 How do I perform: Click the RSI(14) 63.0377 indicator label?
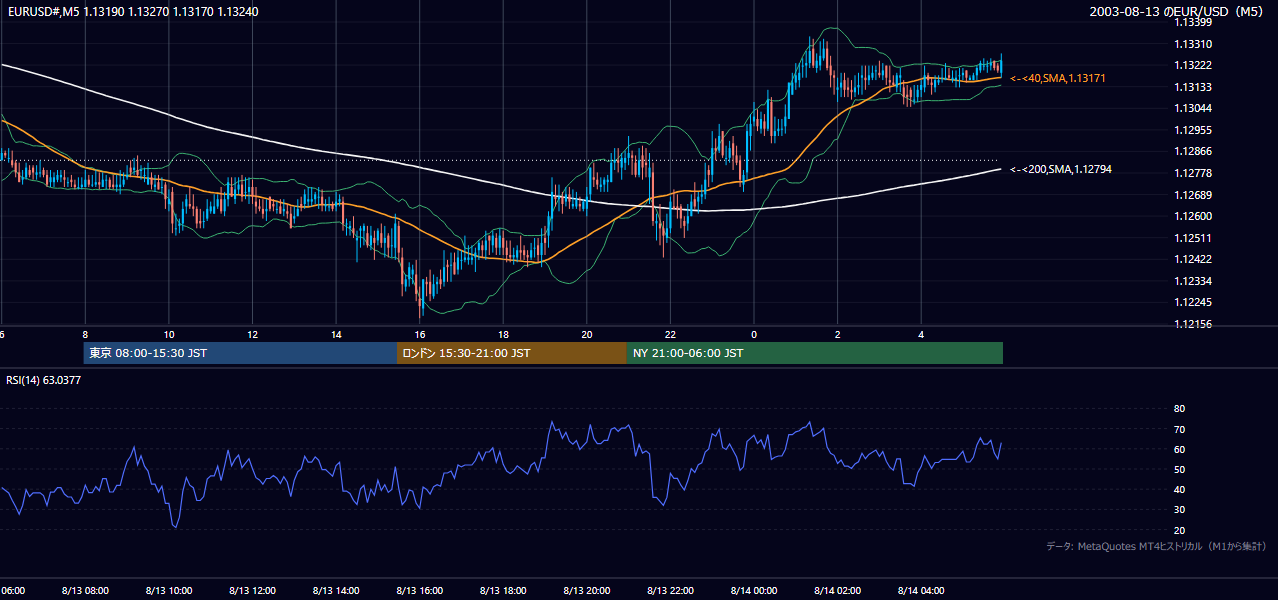(44, 380)
